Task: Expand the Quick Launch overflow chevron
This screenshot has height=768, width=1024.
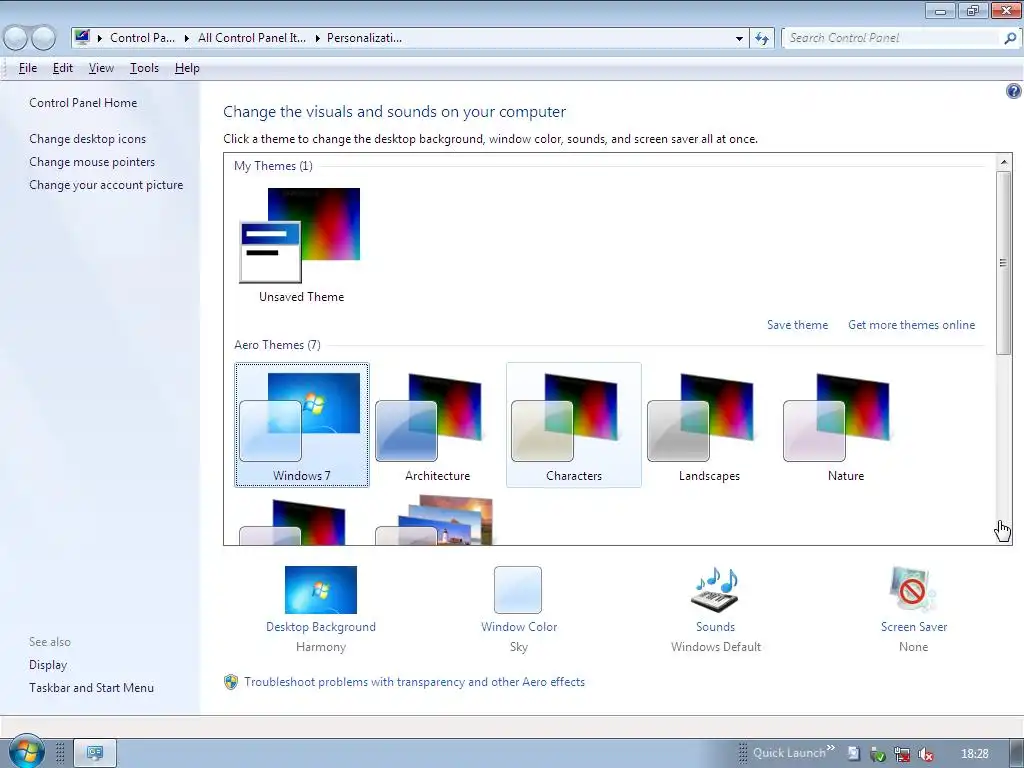Action: point(831,748)
